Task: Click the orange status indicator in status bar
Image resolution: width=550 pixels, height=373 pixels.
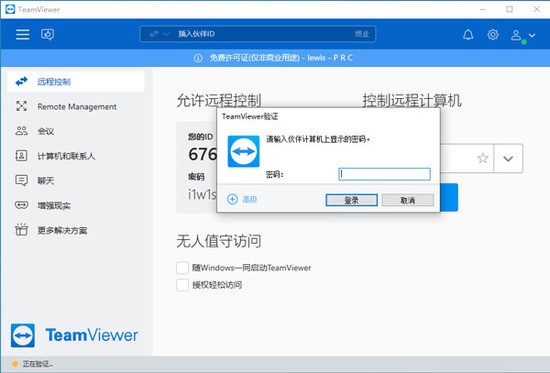Action: pyautogui.click(x=15, y=364)
